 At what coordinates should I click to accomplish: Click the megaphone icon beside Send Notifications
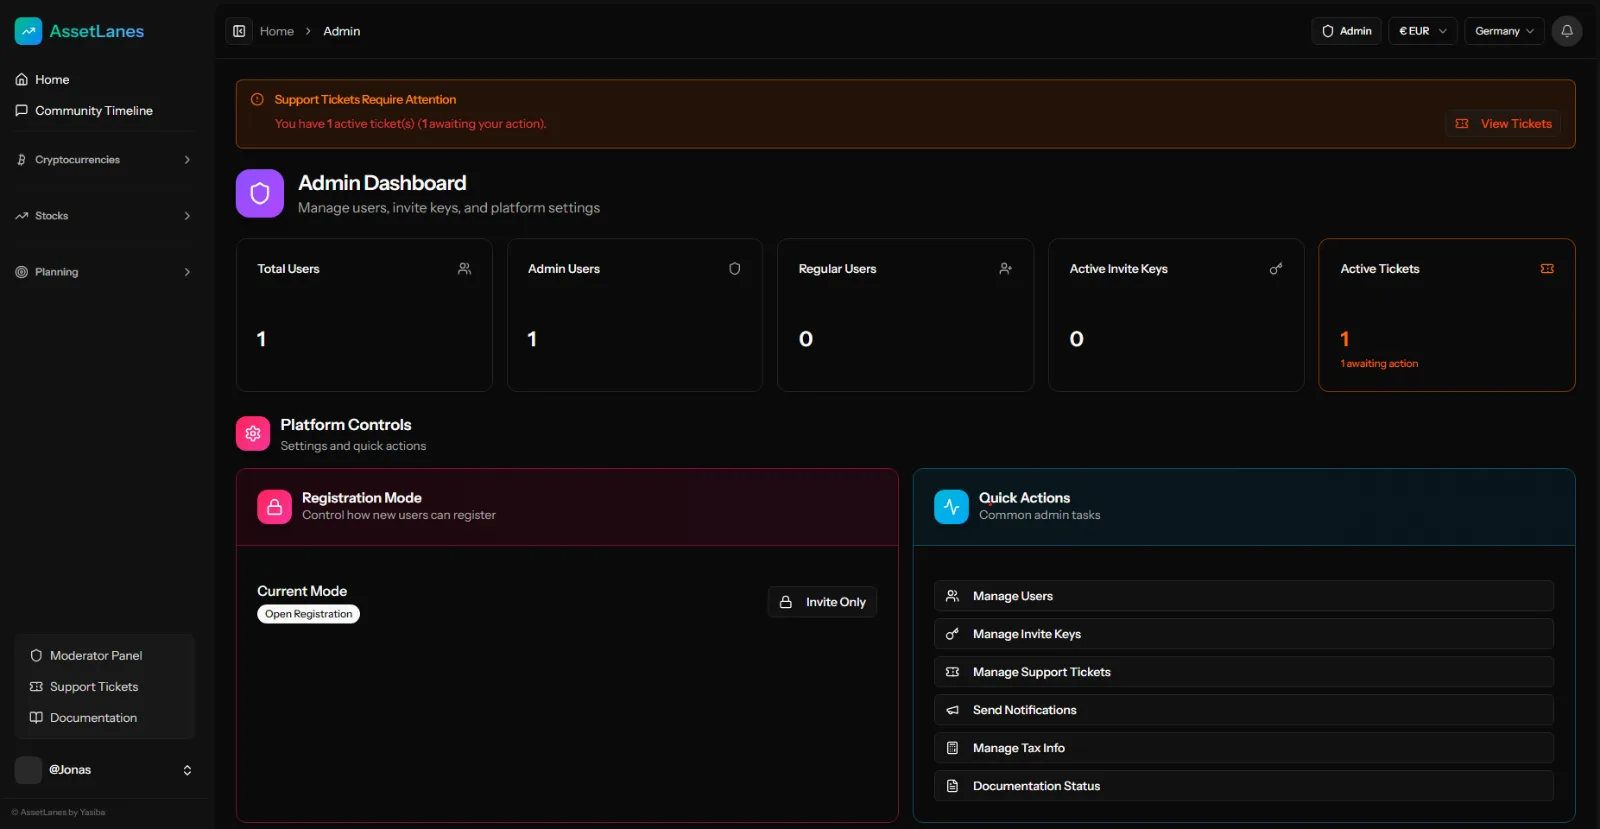[x=952, y=710]
